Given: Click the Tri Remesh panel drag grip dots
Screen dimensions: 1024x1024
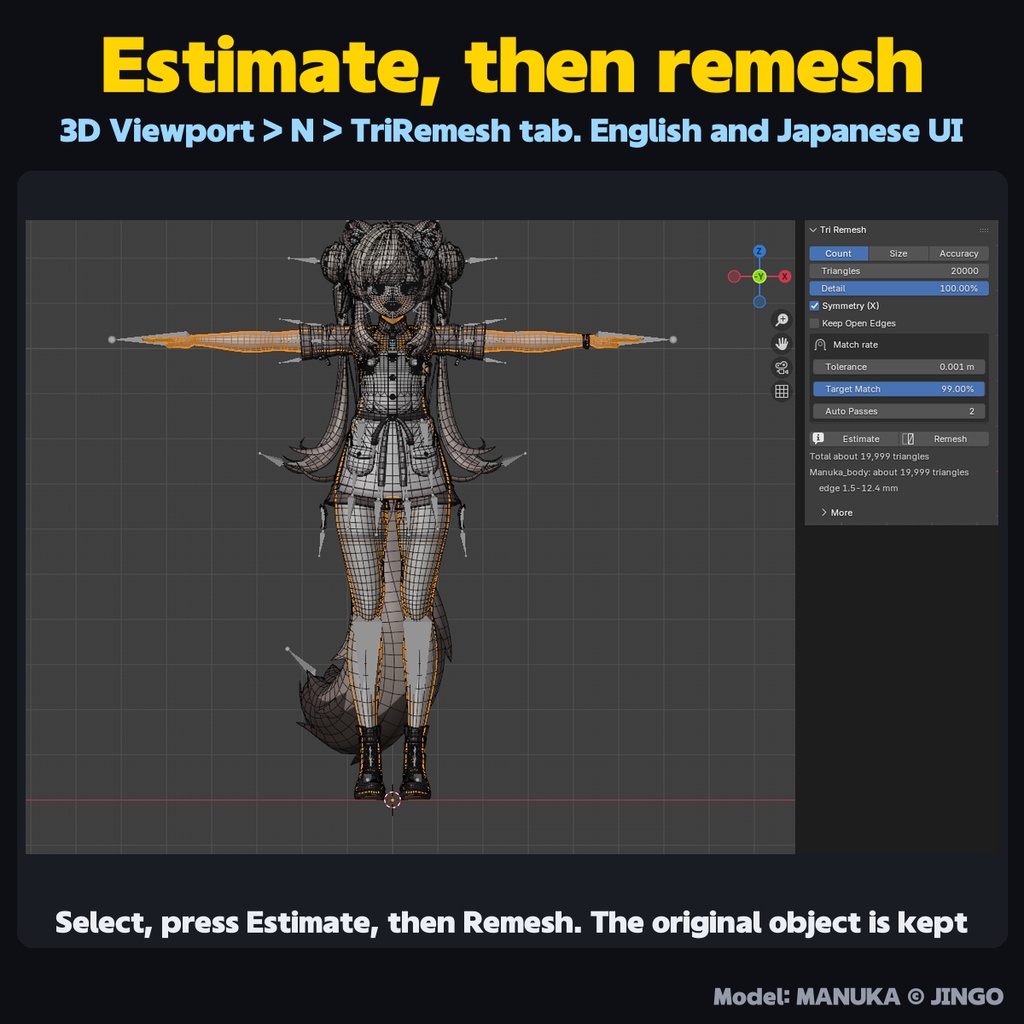Looking at the screenshot, I should click(x=984, y=230).
